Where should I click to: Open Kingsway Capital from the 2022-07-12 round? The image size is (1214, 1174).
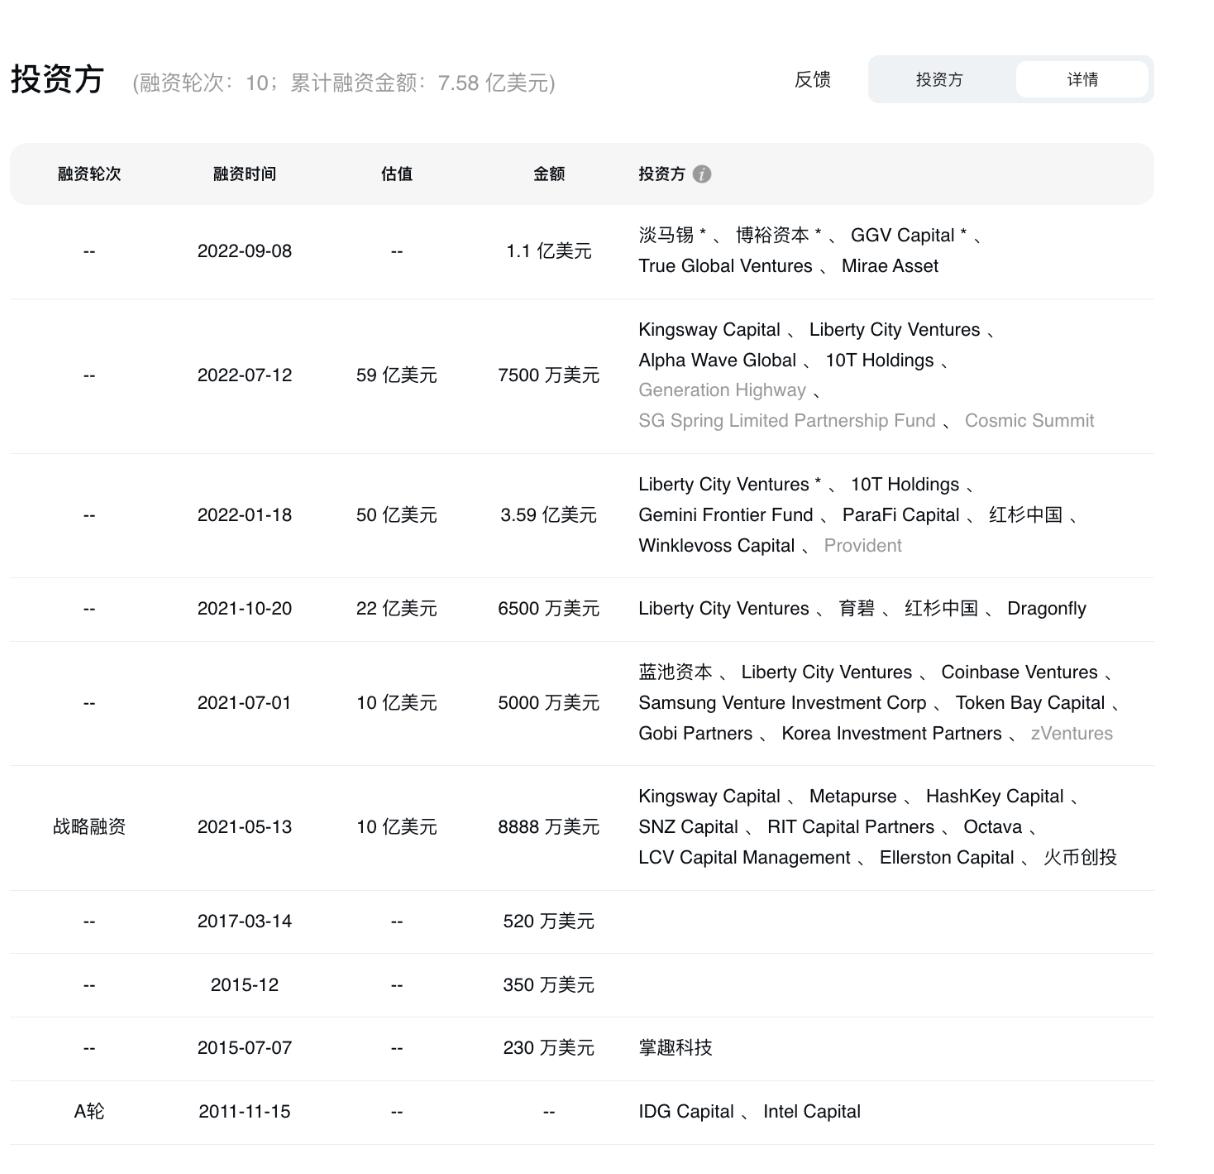(x=711, y=329)
